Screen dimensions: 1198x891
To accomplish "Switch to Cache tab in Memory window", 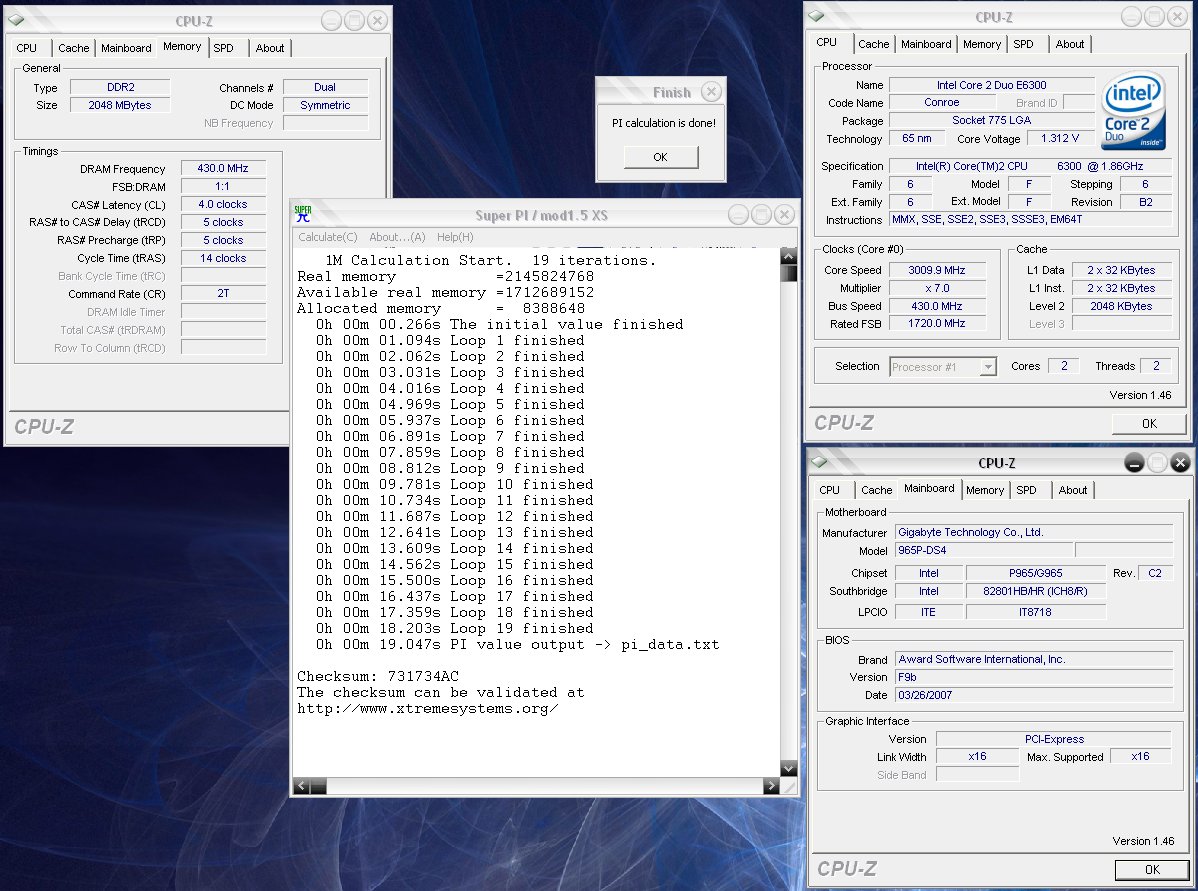I will pos(73,47).
